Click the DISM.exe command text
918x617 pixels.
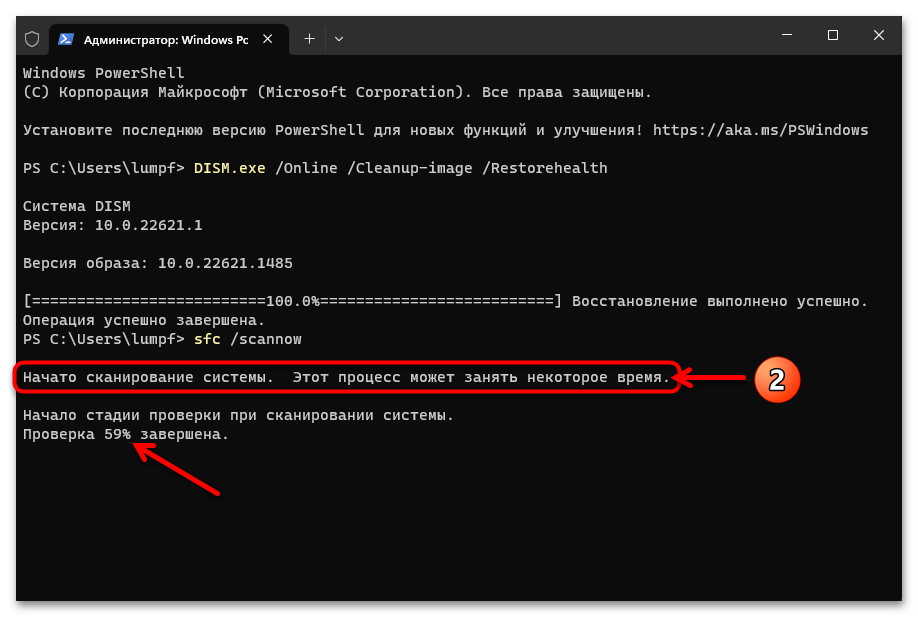(230, 168)
